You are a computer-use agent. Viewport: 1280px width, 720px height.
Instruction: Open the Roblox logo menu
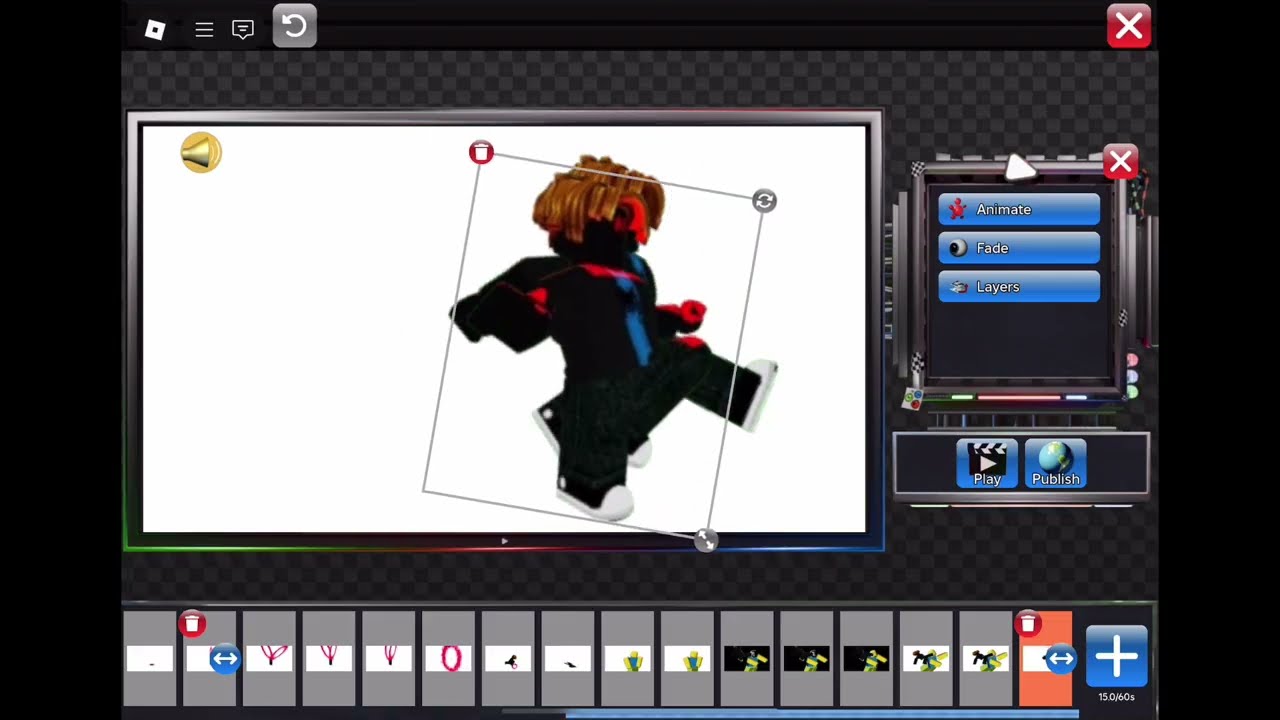pyautogui.click(x=155, y=30)
